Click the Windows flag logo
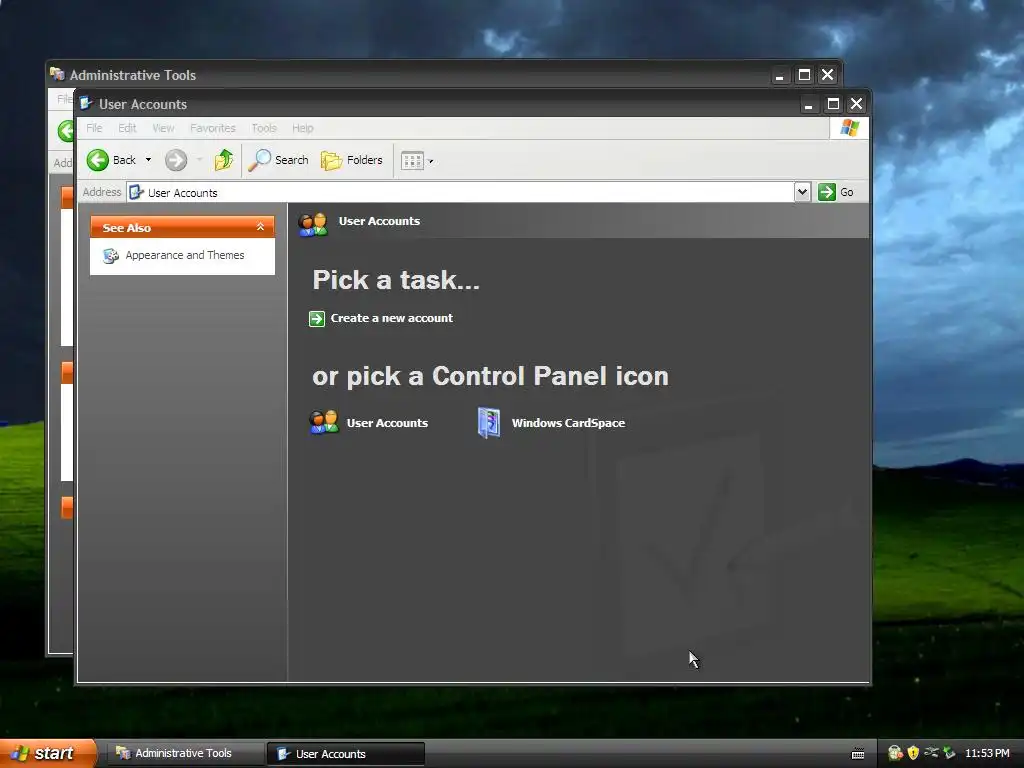 pyautogui.click(x=850, y=128)
